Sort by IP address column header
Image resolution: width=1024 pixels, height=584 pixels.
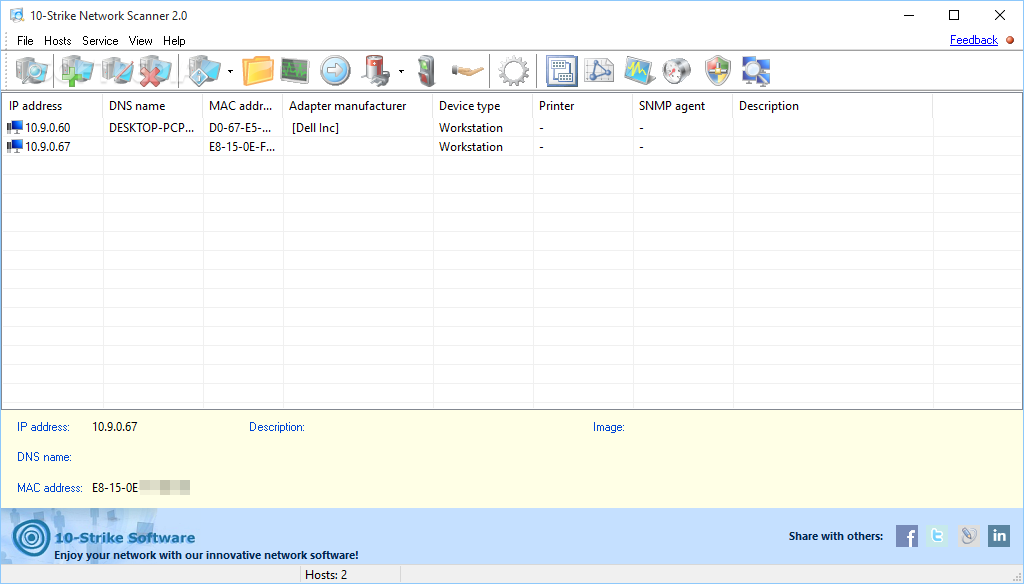pyautogui.click(x=52, y=106)
